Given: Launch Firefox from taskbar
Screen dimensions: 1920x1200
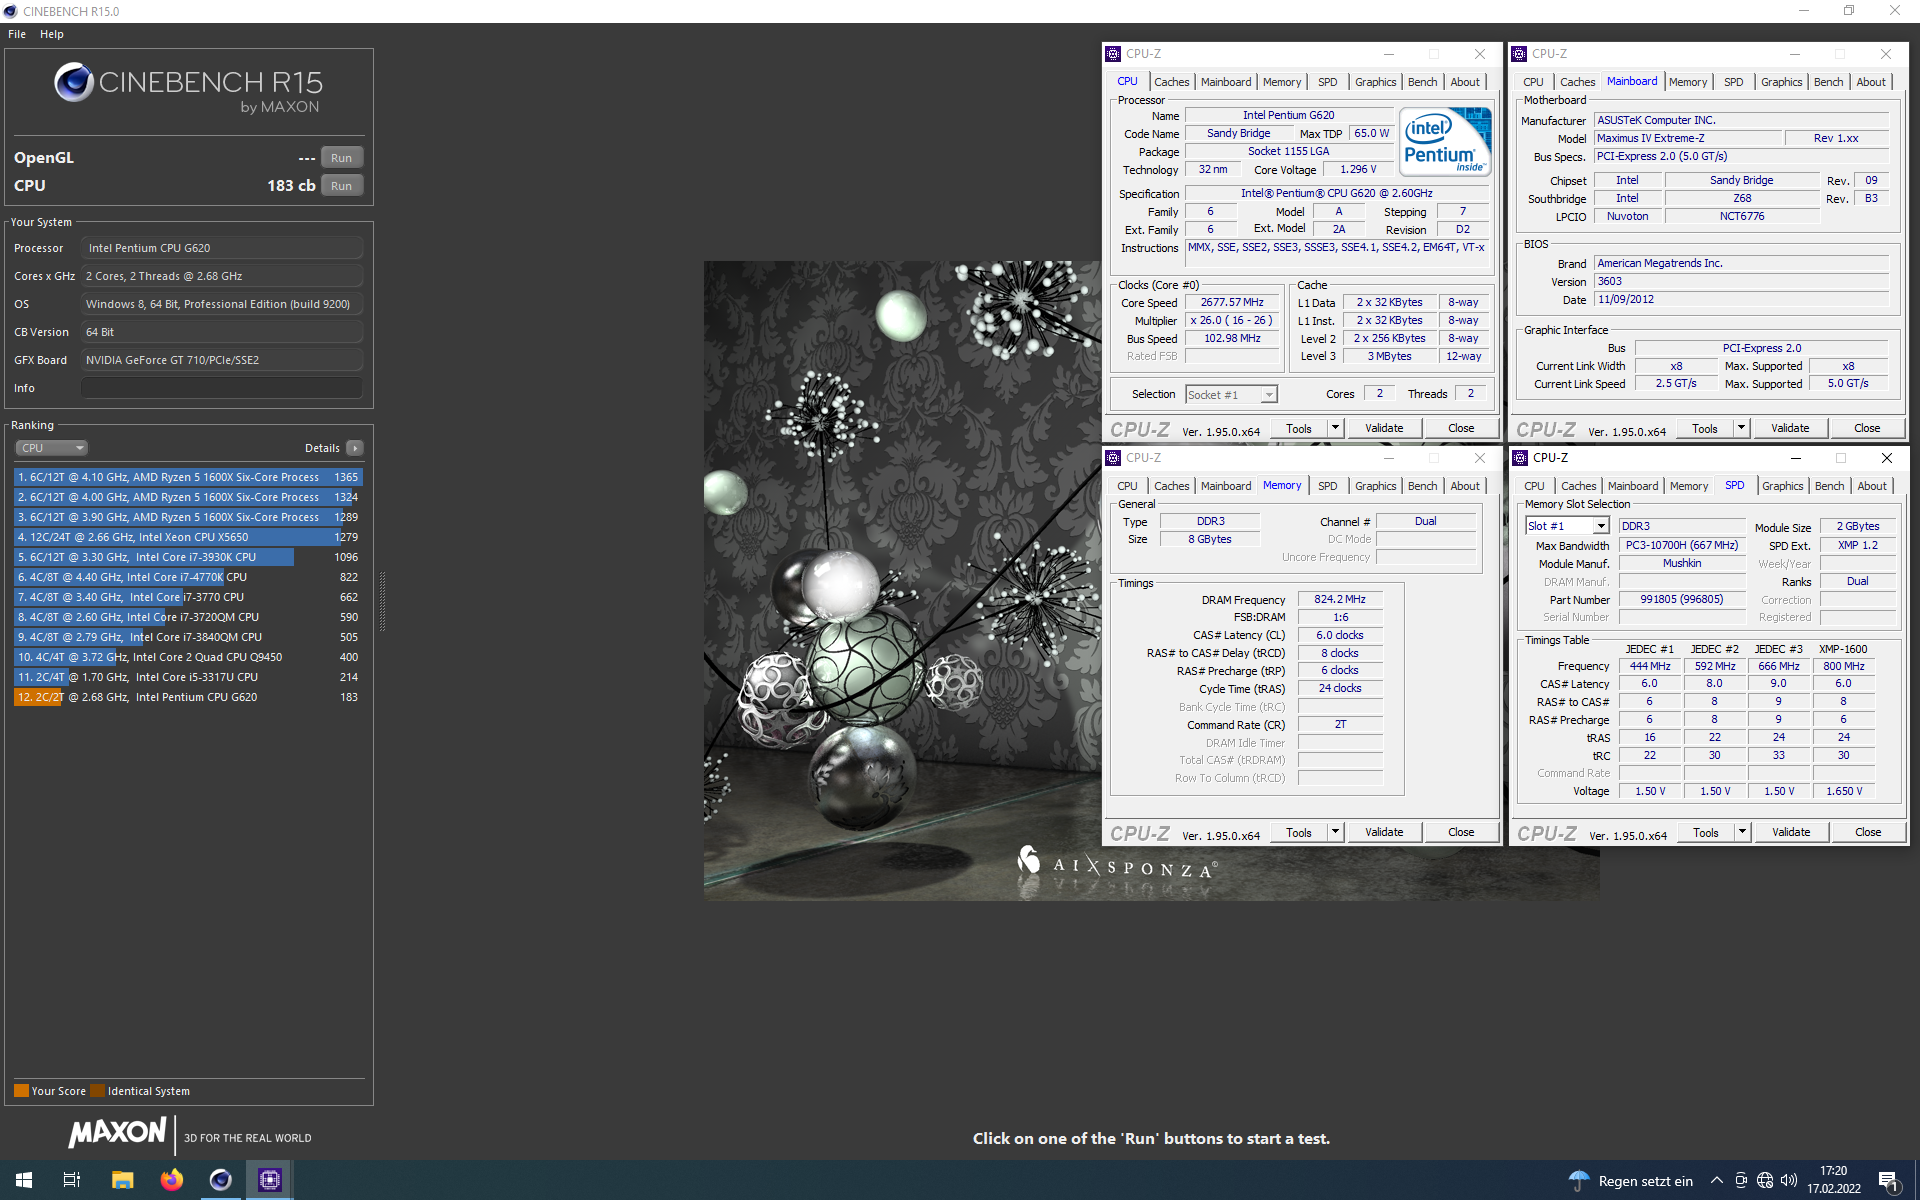Looking at the screenshot, I should pos(172,1180).
